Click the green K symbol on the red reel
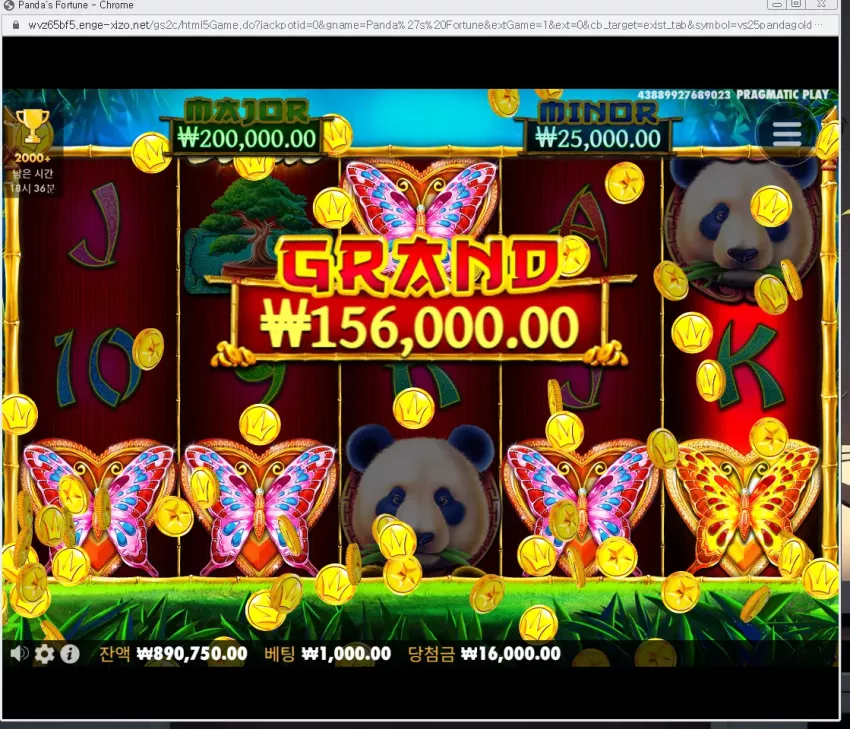The image size is (850, 729). coord(751,365)
